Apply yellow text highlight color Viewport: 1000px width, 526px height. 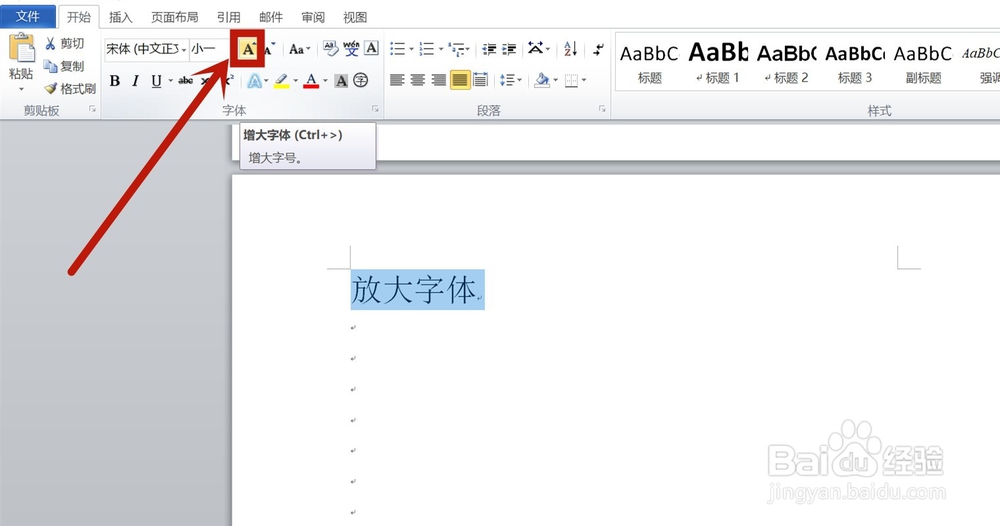click(x=282, y=81)
